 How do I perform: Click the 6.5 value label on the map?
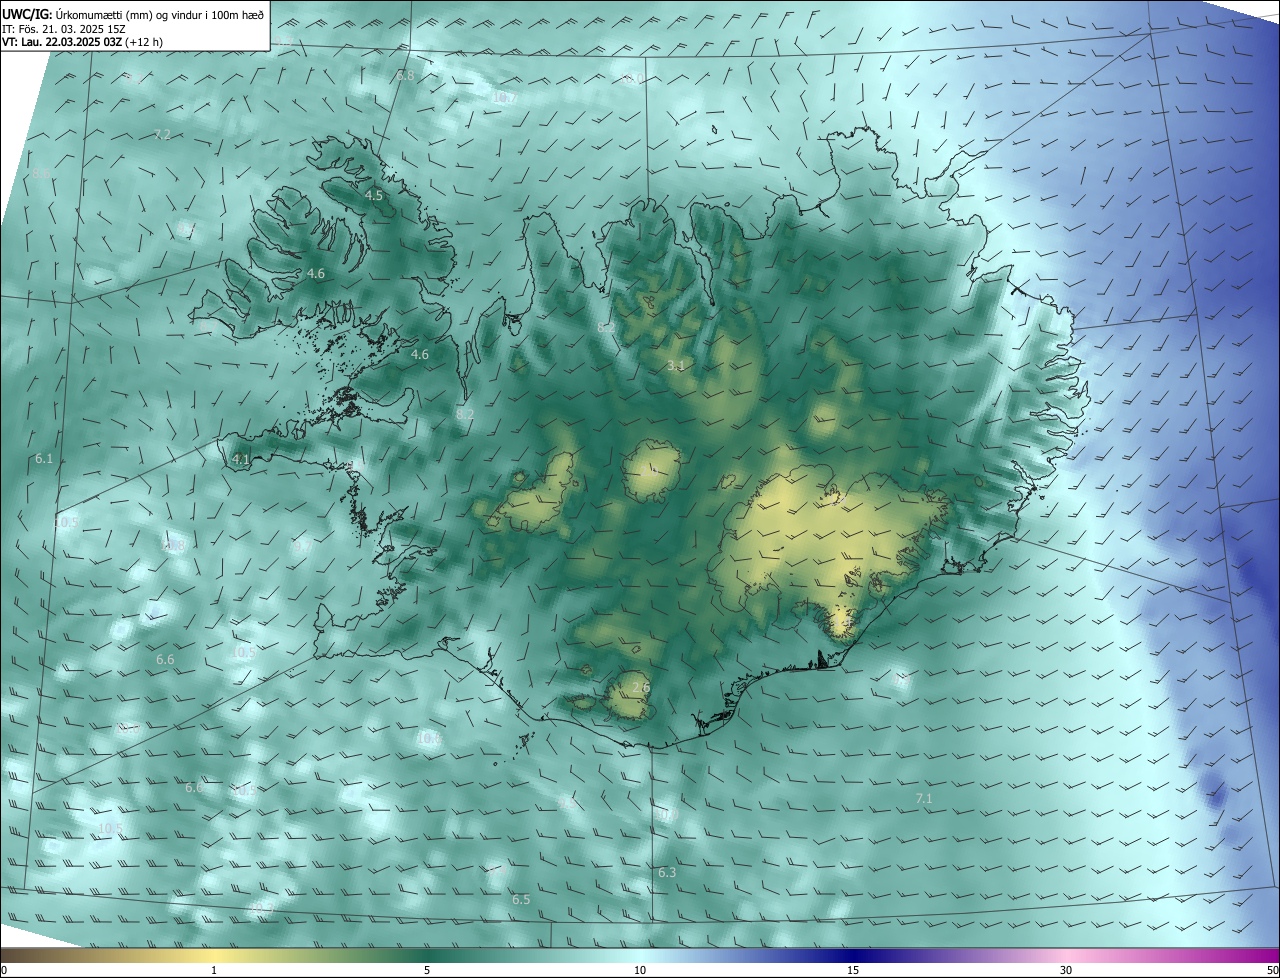(521, 900)
